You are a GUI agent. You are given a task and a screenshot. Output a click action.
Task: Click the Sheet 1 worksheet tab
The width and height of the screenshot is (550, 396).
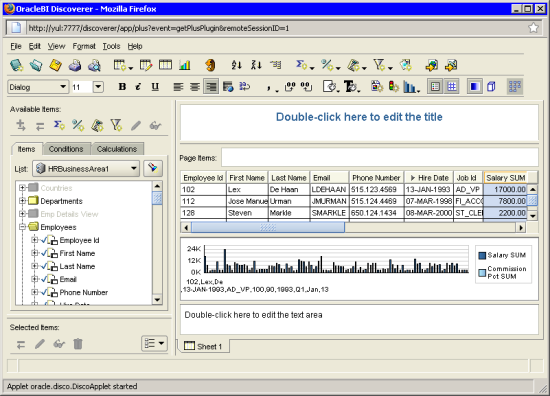(x=203, y=347)
